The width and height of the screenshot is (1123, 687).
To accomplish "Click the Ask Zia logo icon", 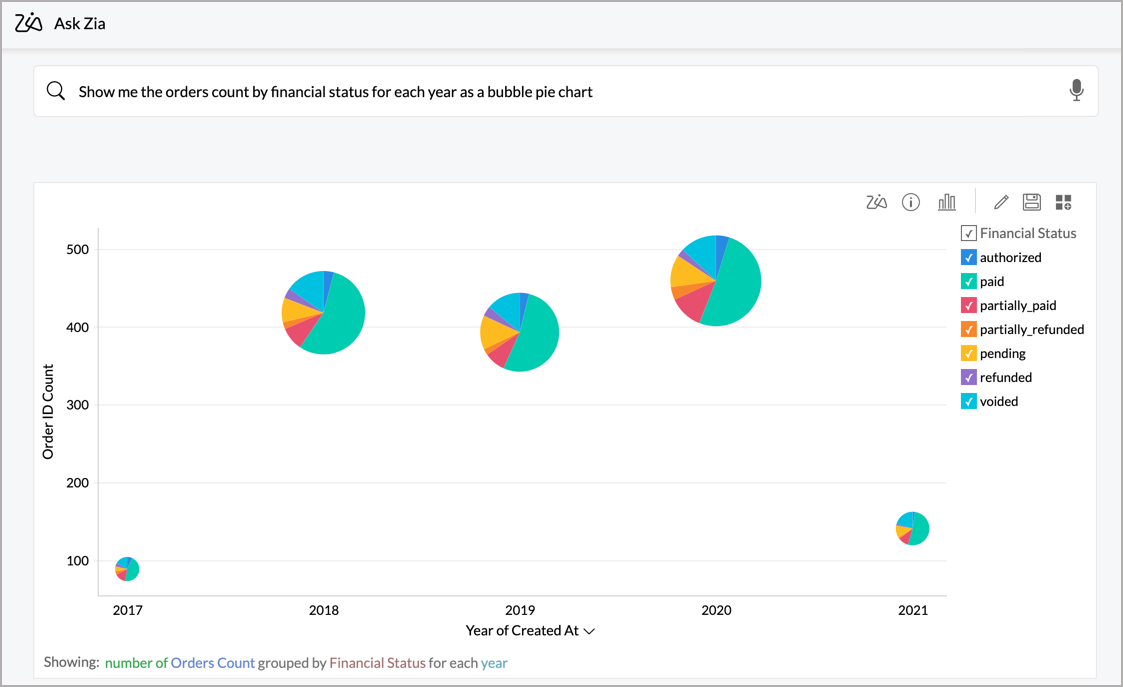I will tap(29, 23).
